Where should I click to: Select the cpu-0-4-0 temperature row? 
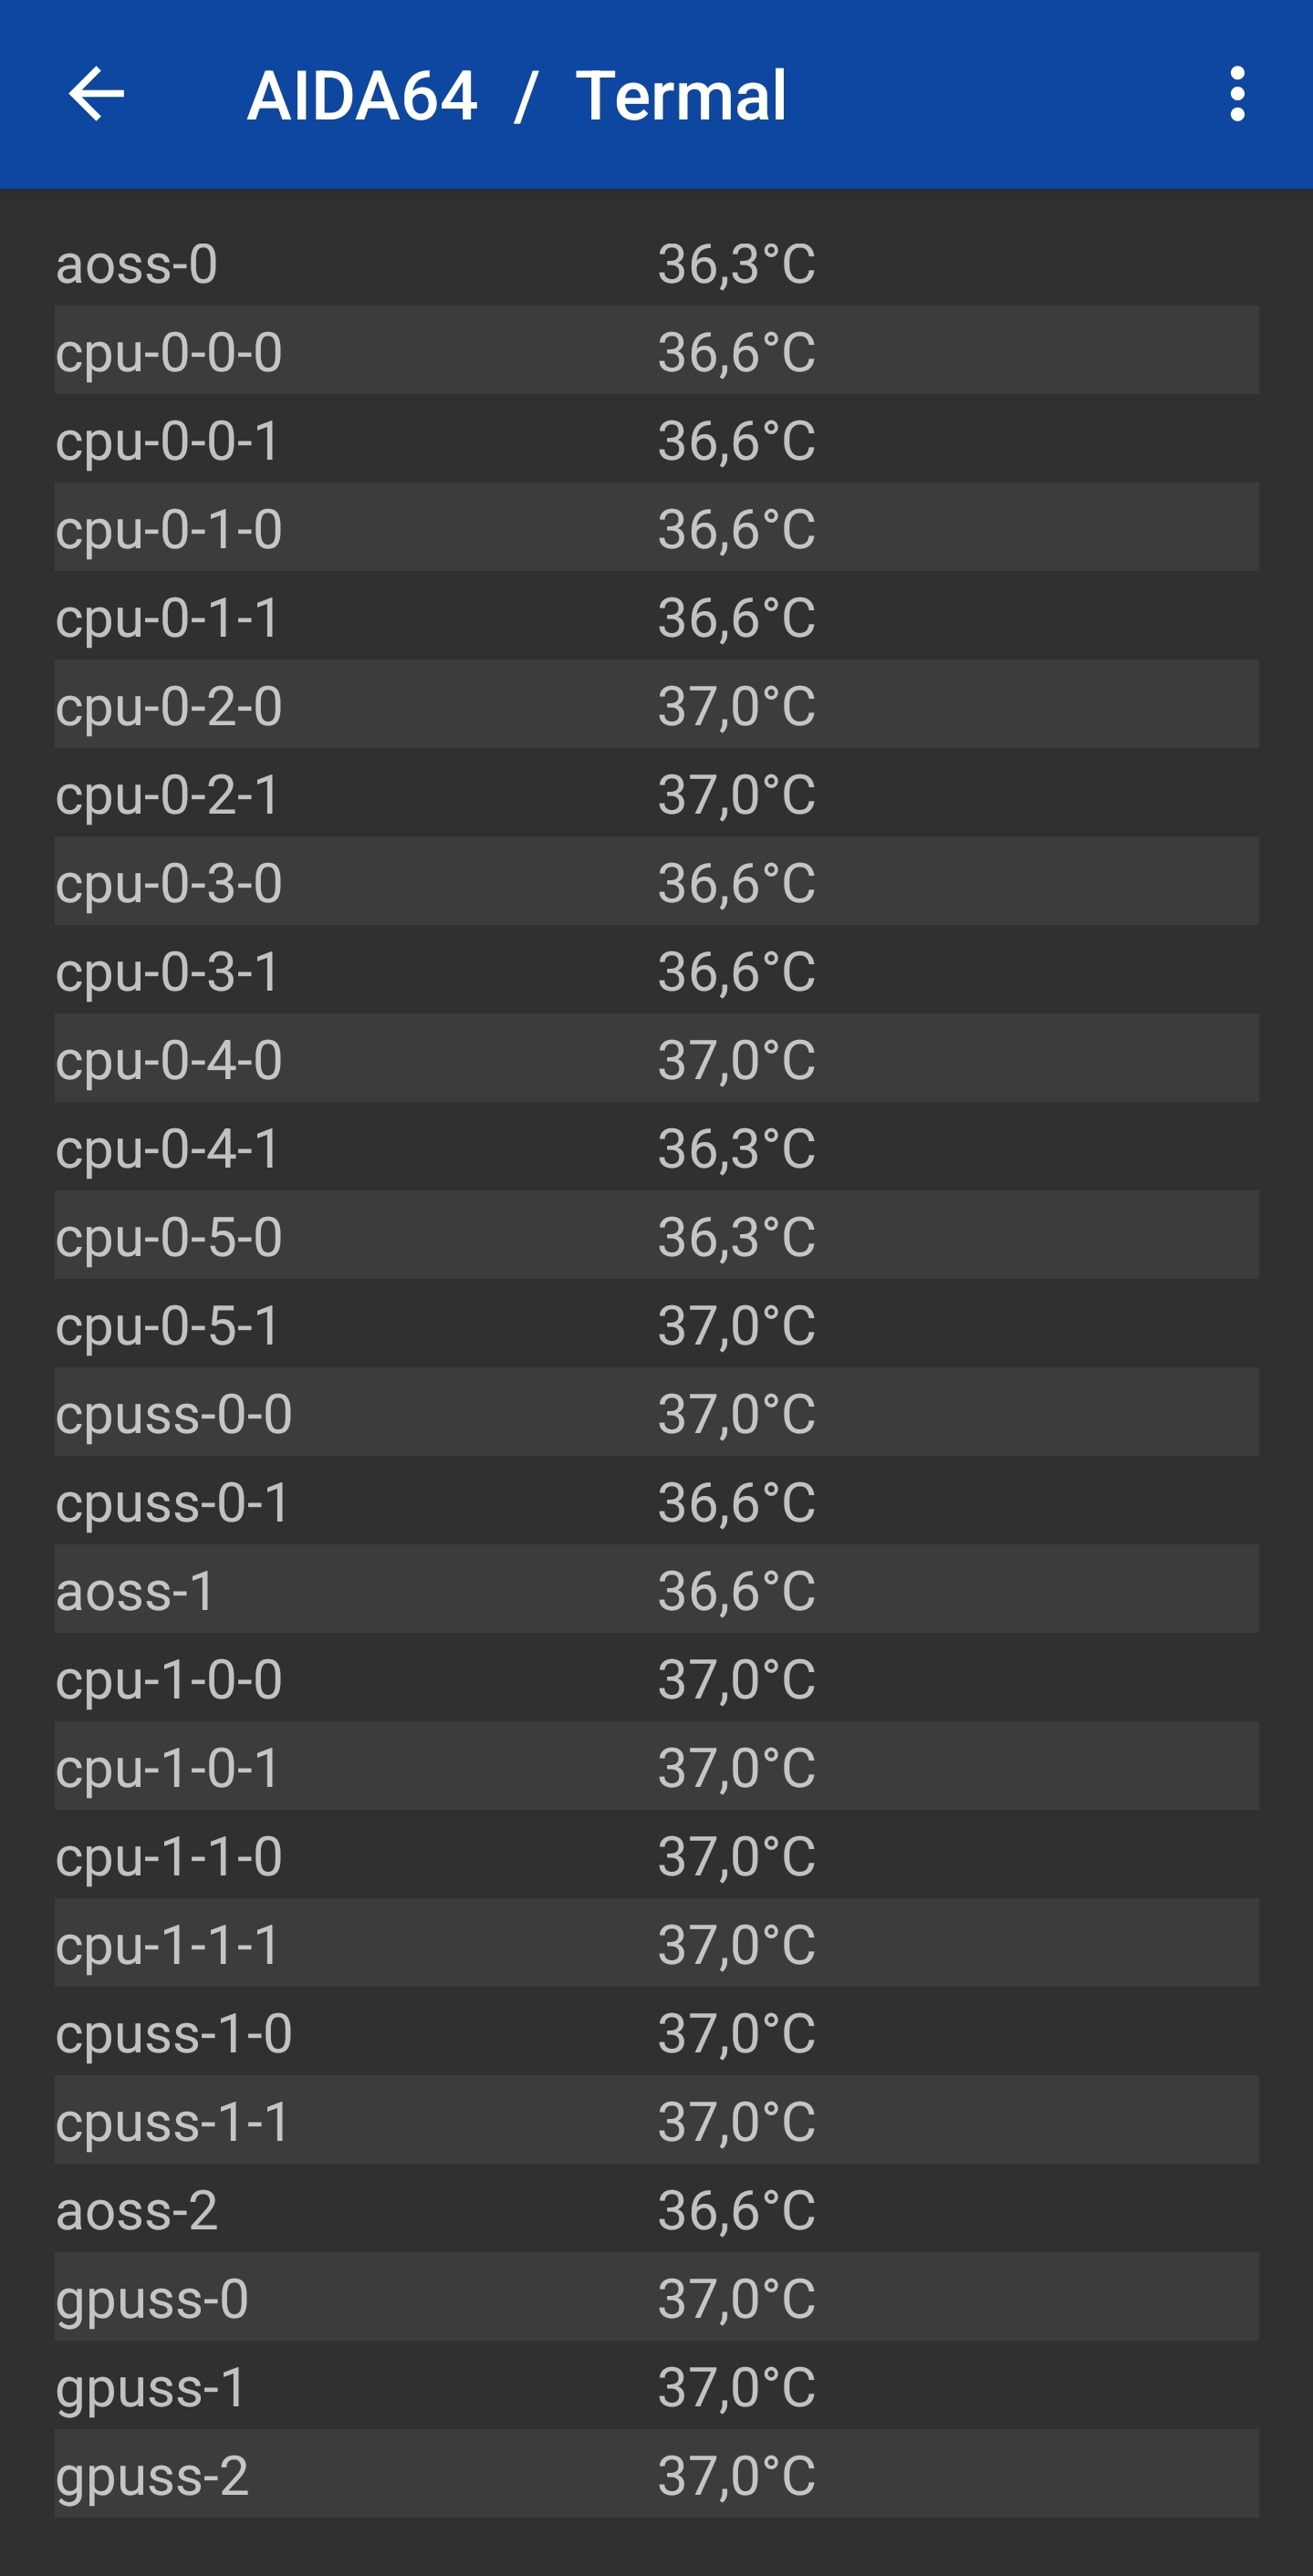656,1059
